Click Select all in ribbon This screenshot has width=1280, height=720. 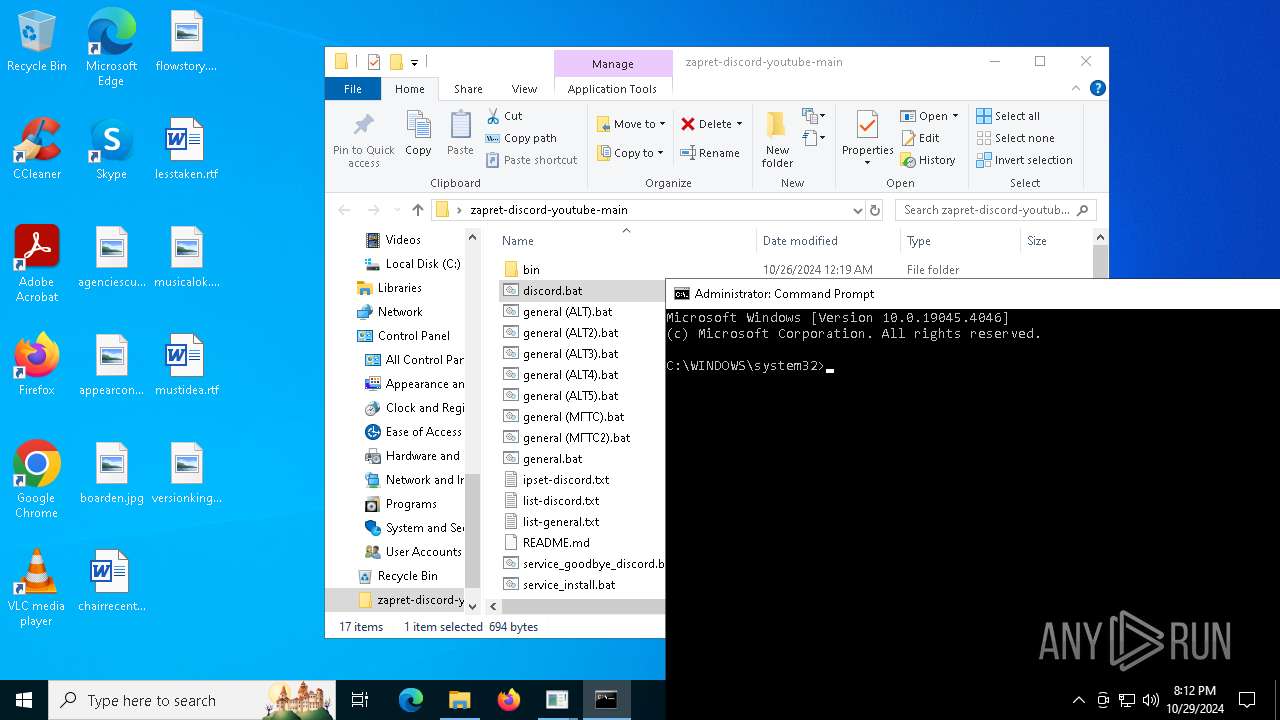tap(1008, 116)
